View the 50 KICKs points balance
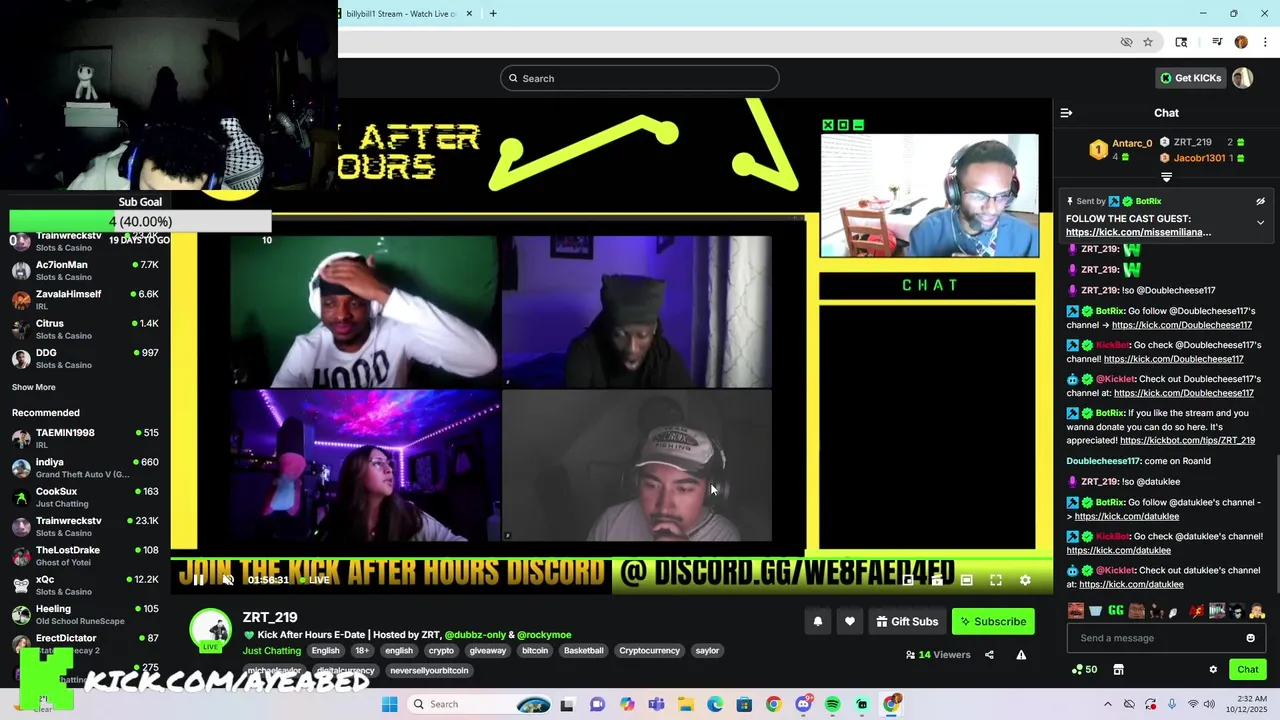Image resolution: width=1280 pixels, height=720 pixels. pos(1084,670)
